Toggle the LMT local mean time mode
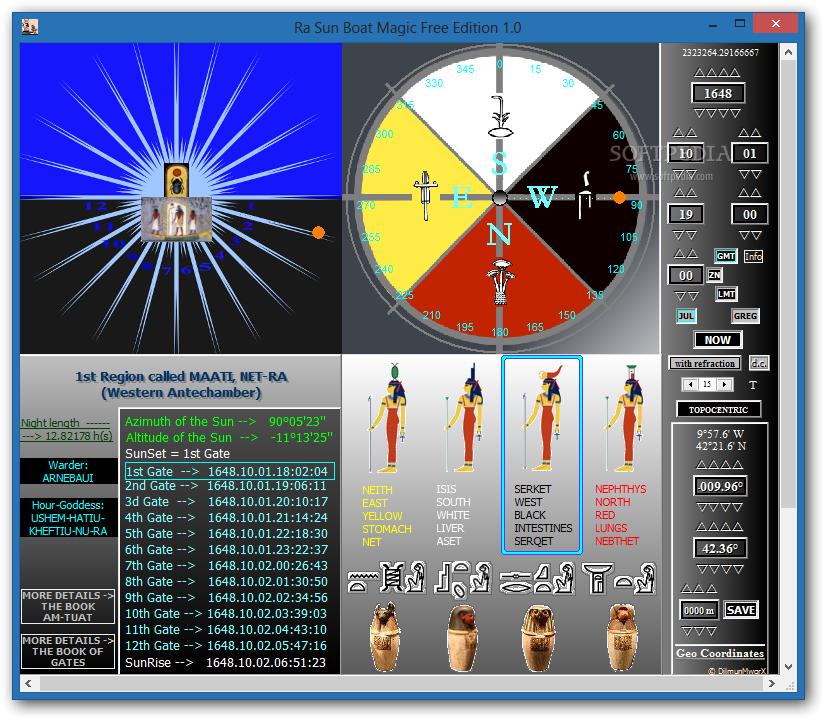The image size is (825, 720). (726, 294)
